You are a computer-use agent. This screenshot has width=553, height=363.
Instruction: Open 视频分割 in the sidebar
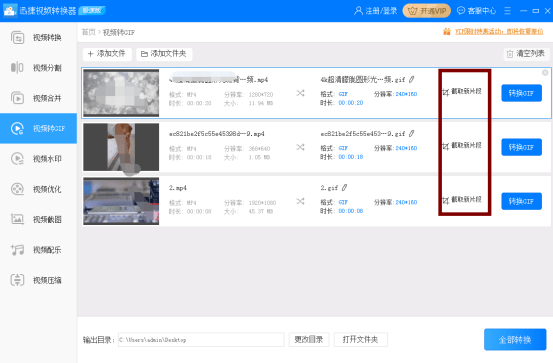click(x=38, y=67)
